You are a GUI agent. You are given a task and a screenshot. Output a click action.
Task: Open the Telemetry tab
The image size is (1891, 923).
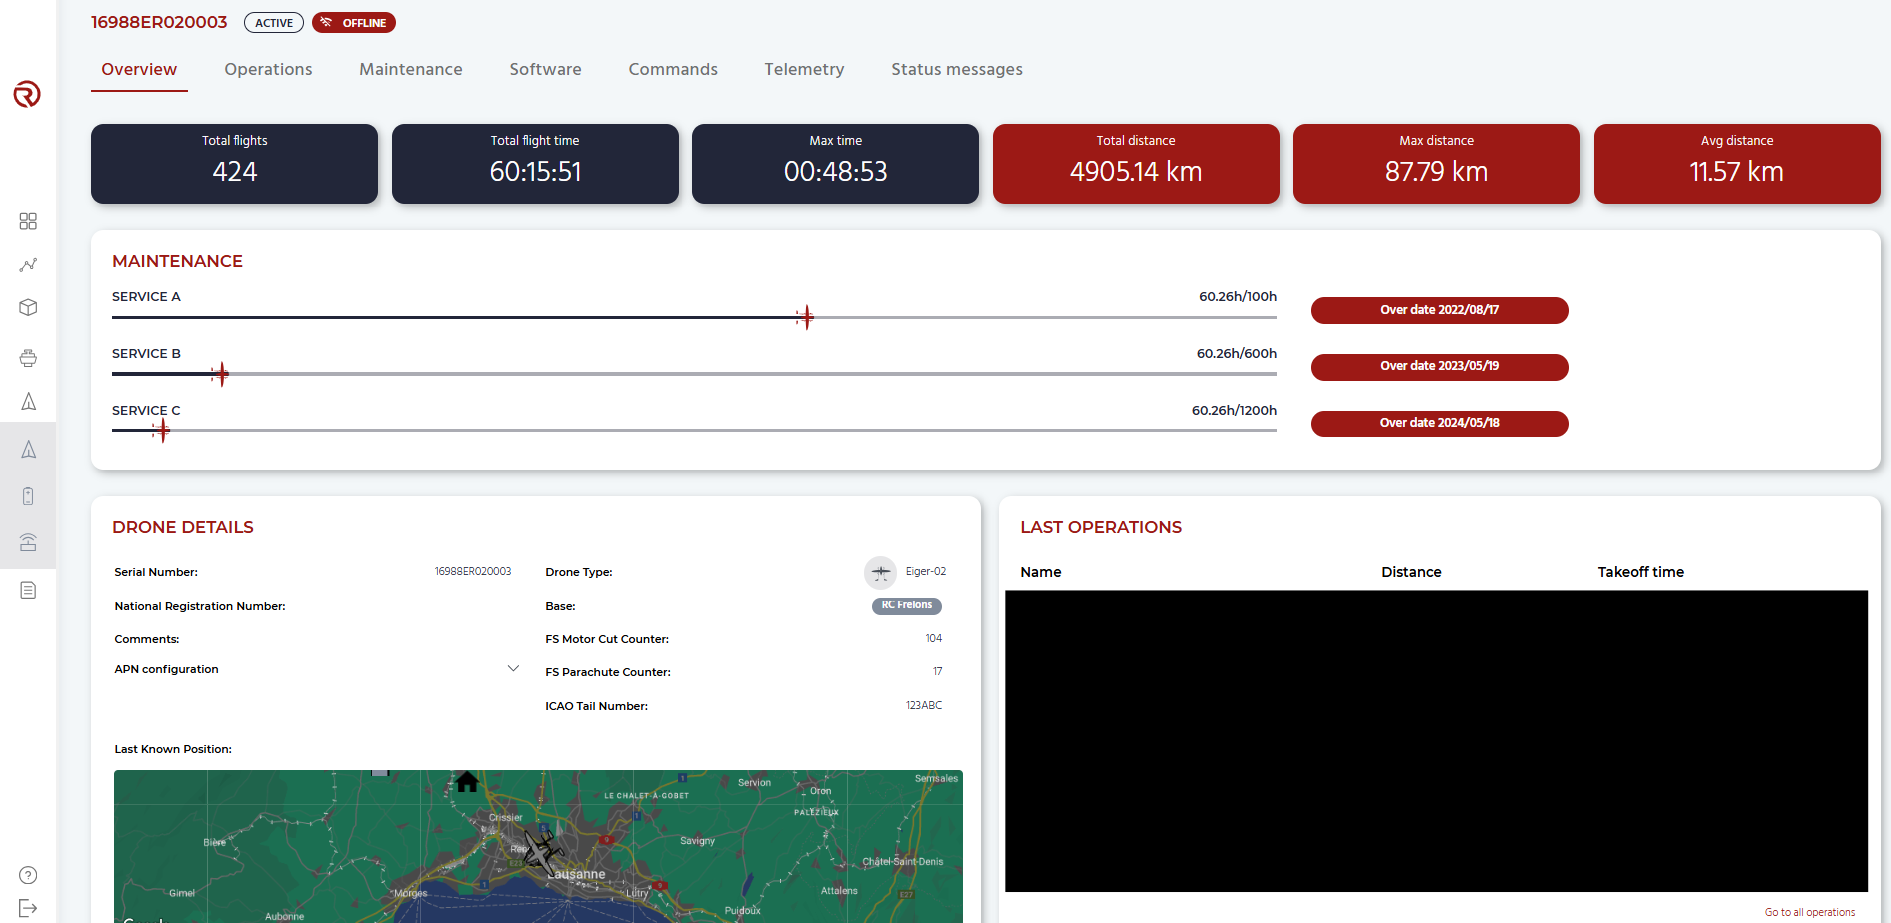coord(804,69)
